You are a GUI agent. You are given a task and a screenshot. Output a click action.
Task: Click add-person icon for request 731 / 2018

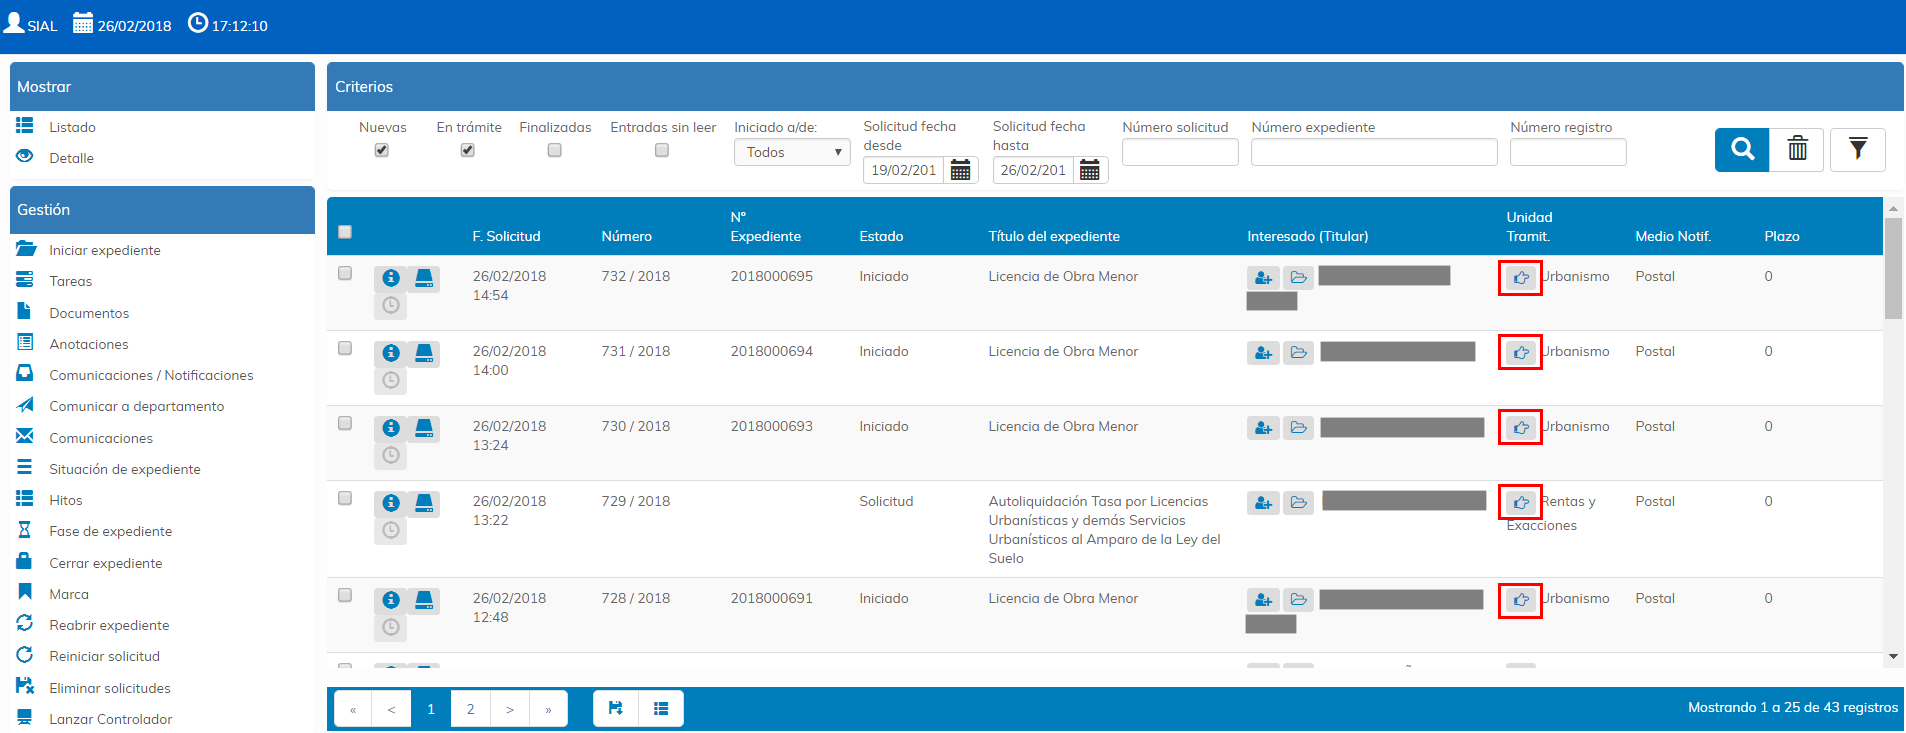(x=1263, y=353)
